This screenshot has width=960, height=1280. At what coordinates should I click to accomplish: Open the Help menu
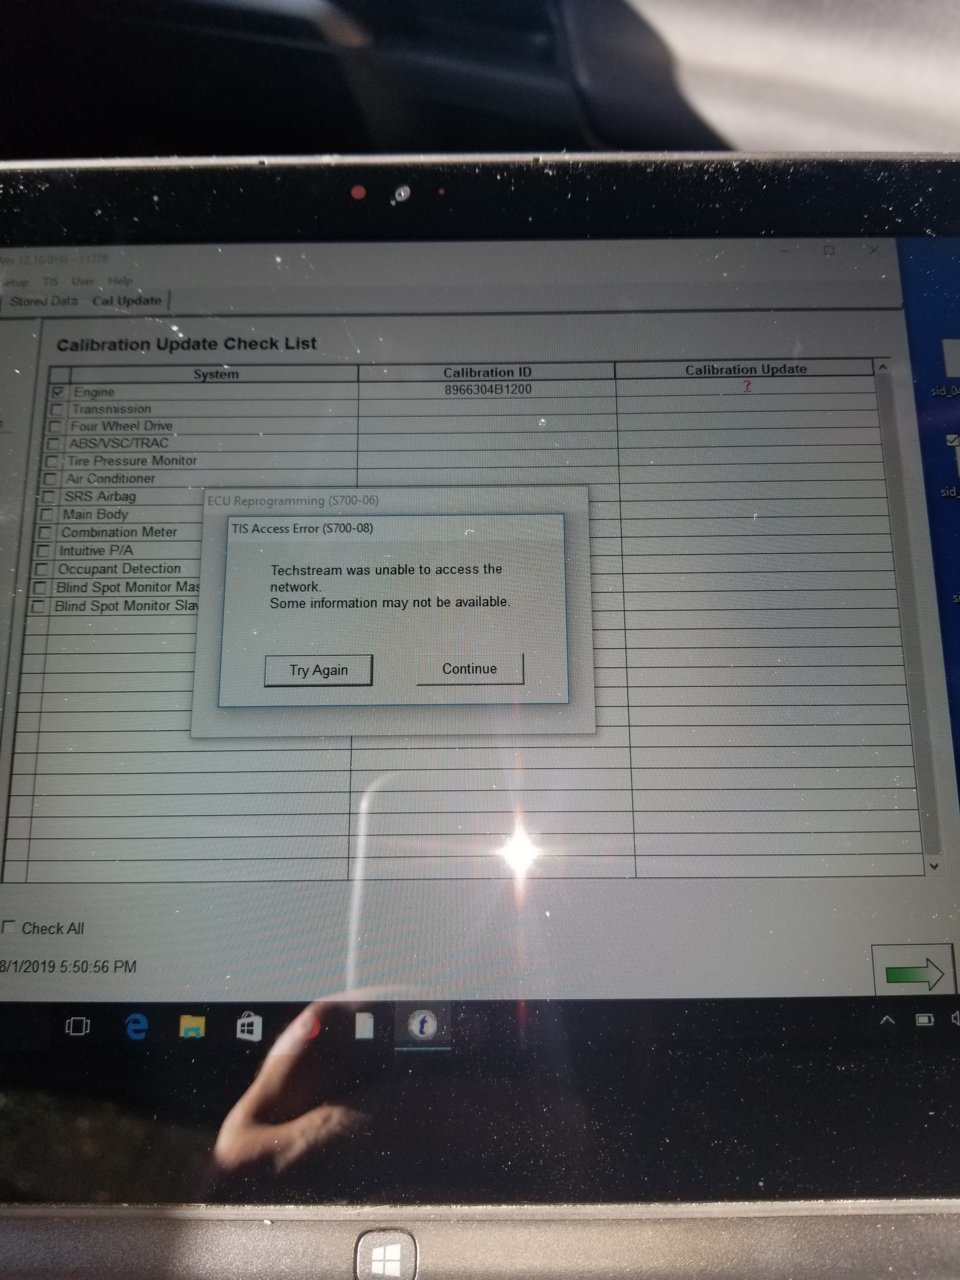click(x=120, y=281)
